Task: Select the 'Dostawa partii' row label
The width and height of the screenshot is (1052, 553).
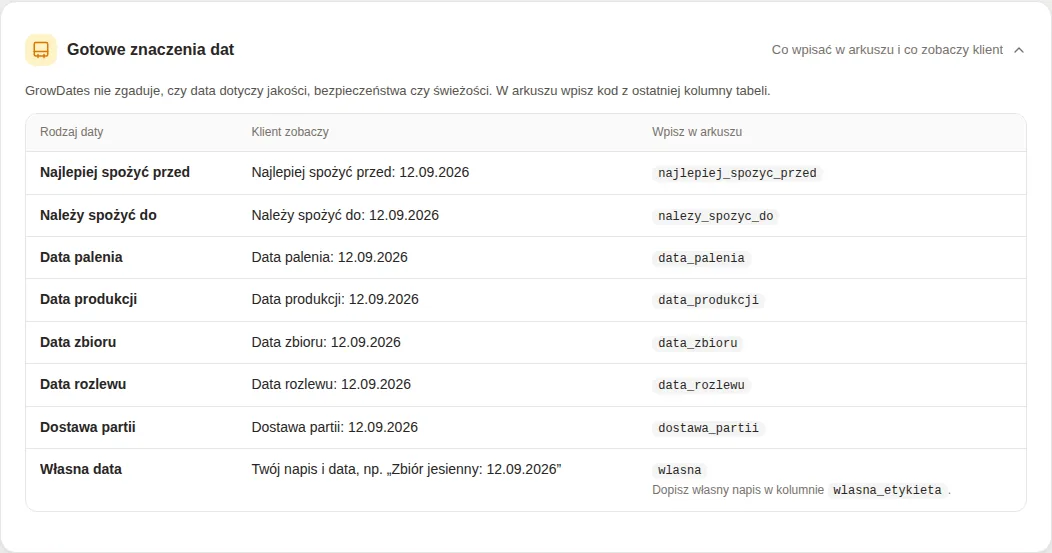Action: pos(88,428)
